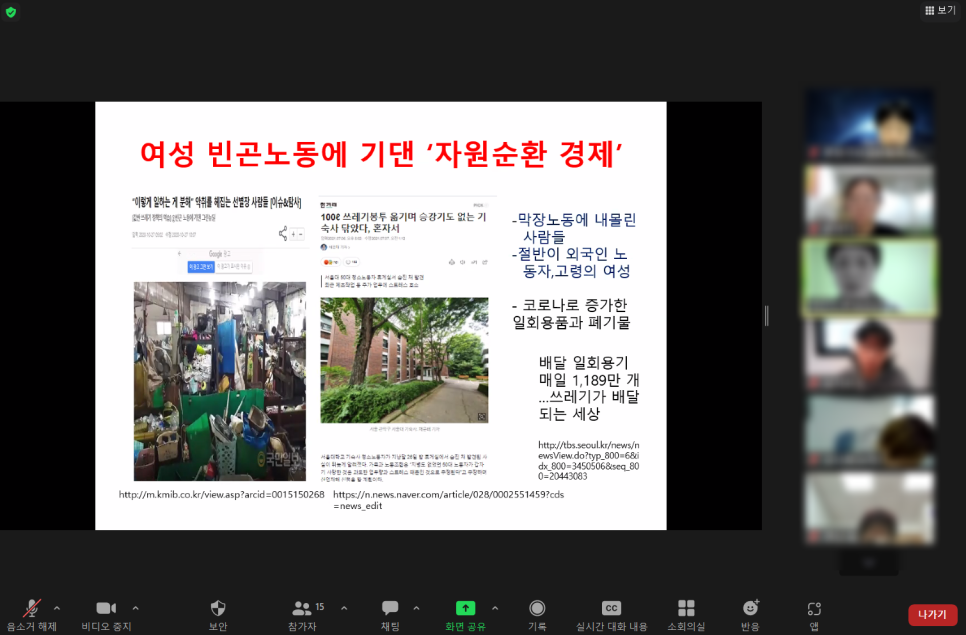Open the 참가자 participants panel

click(302, 615)
